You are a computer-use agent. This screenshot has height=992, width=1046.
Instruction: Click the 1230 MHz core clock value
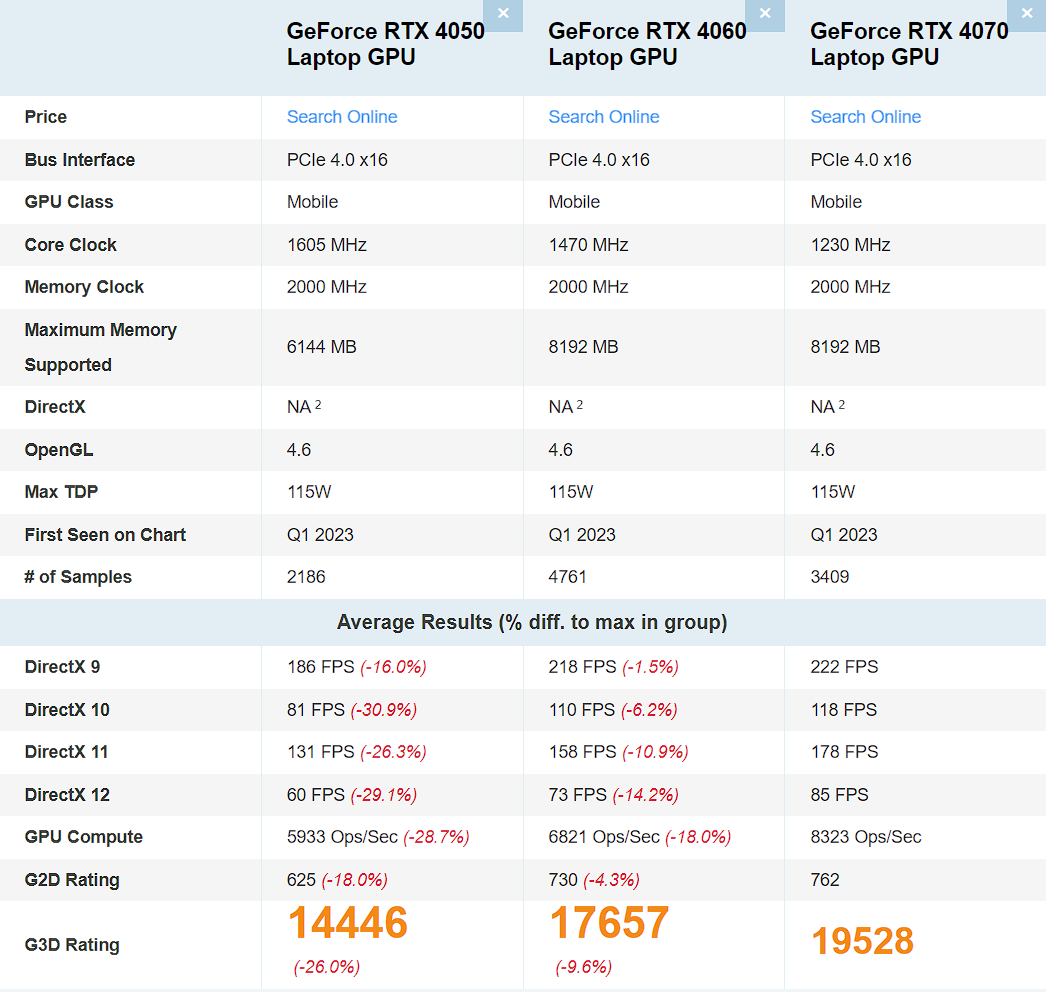click(850, 245)
